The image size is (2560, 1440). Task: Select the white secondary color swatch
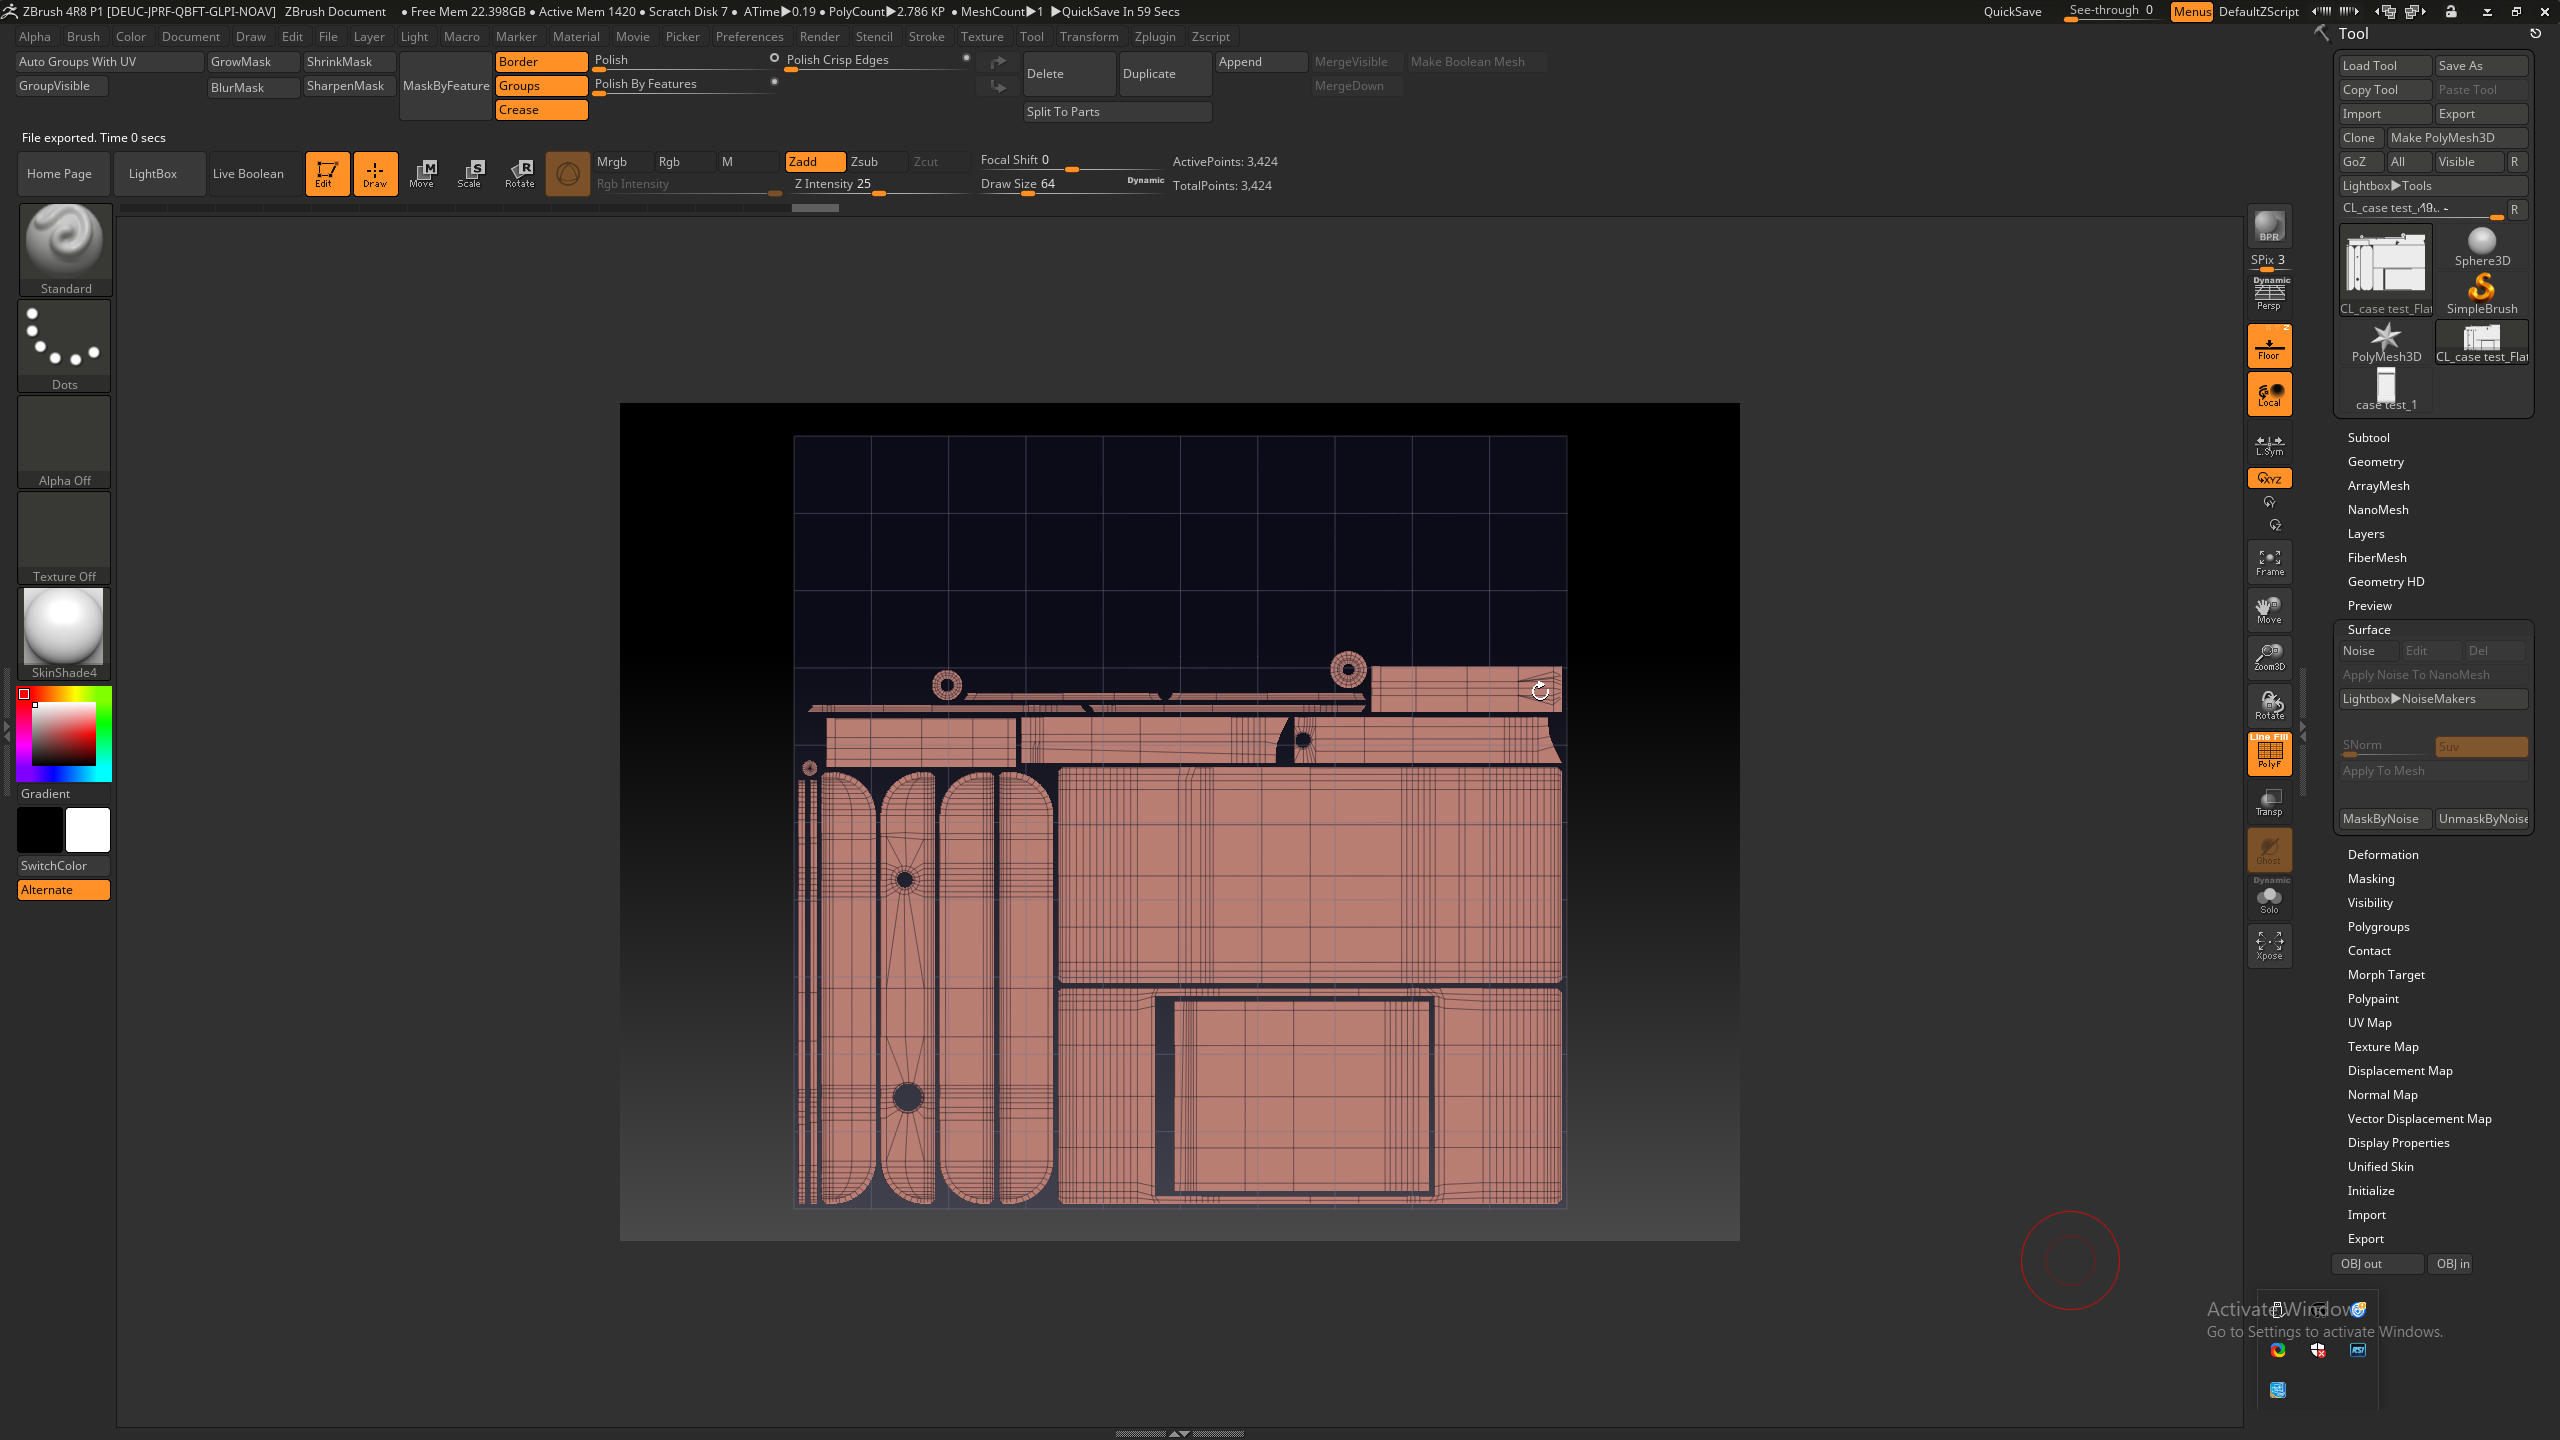click(88, 830)
